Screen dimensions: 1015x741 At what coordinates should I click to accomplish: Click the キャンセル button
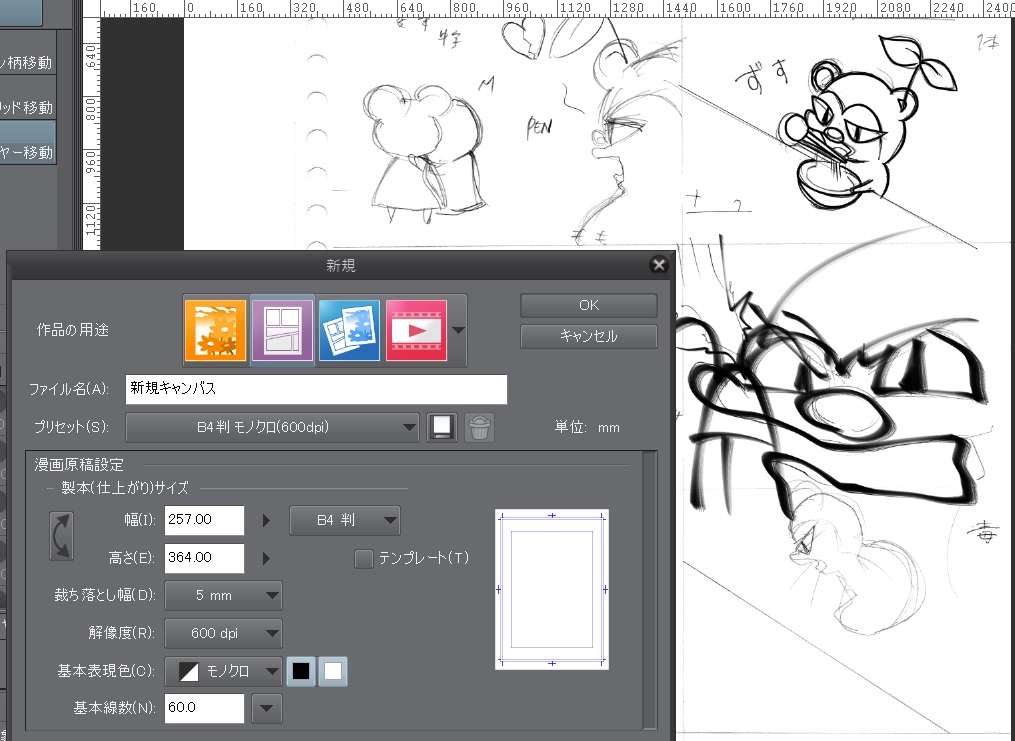click(588, 337)
